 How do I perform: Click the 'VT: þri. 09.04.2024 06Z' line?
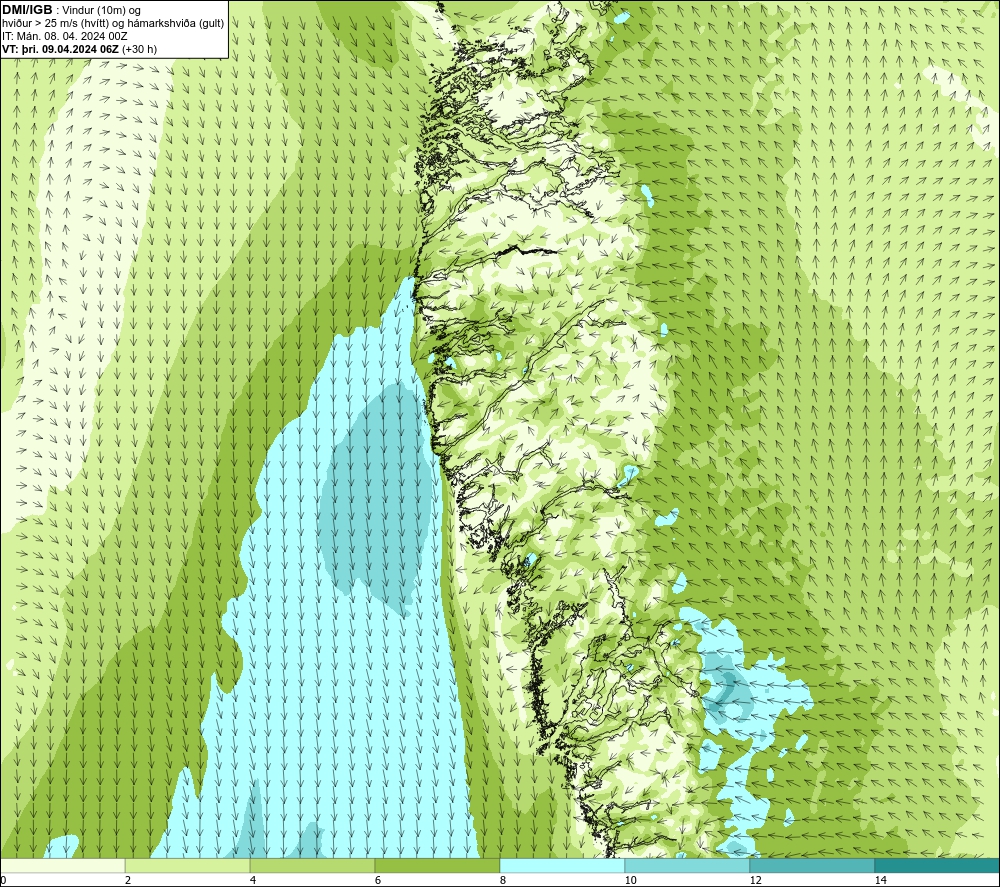(61, 49)
